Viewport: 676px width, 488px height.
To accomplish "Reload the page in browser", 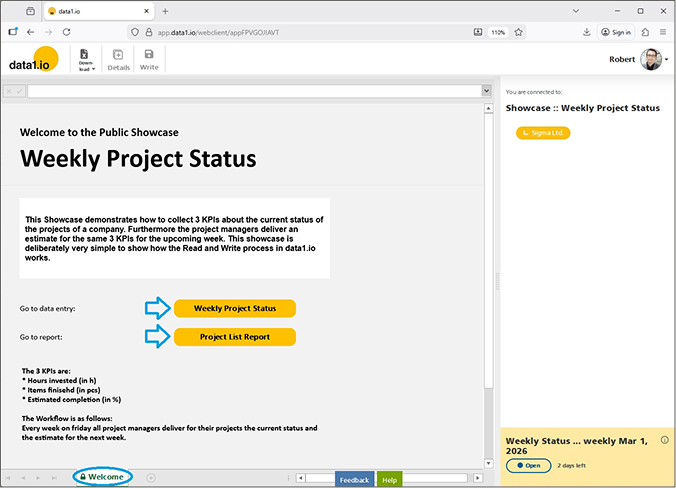I will click(x=67, y=32).
